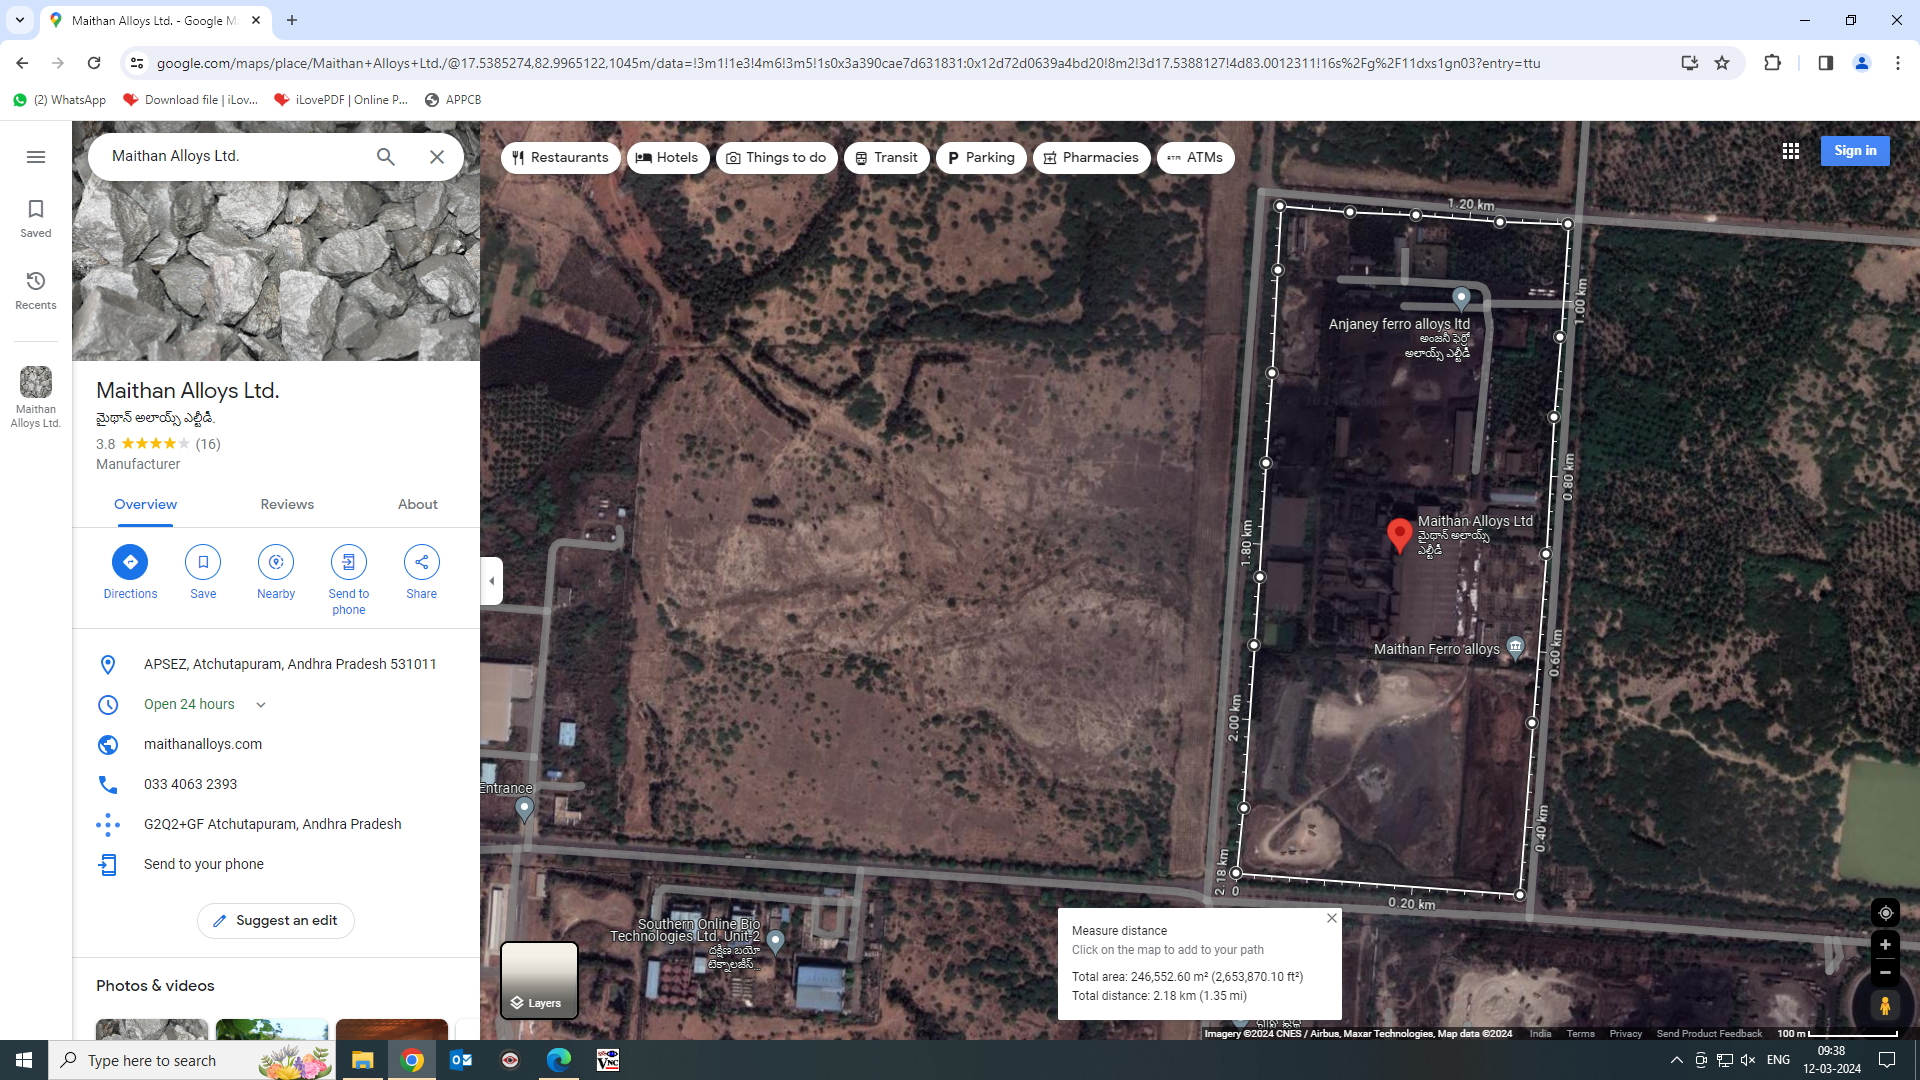Open the Layers map switcher
The width and height of the screenshot is (1920, 1080).
pyautogui.click(x=539, y=980)
